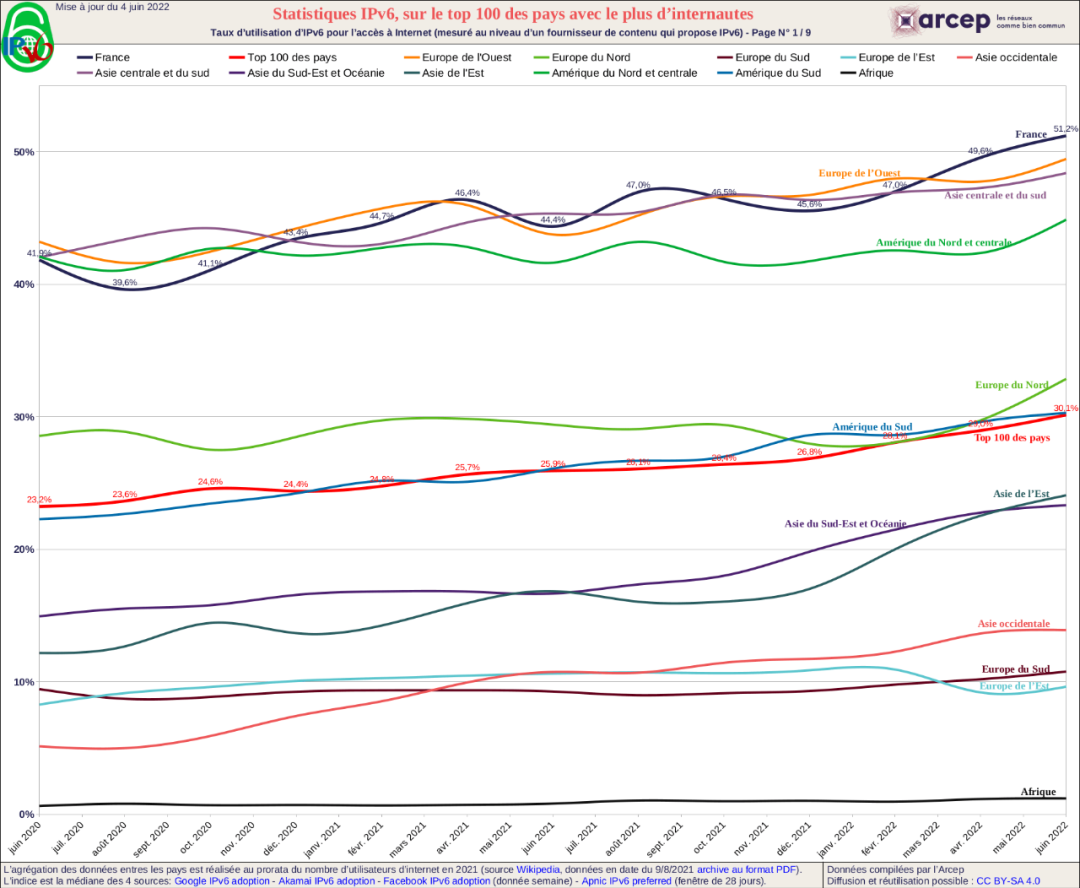Click the 30,1% Top 100 data label
The image size is (1080, 888).
pos(1065,408)
